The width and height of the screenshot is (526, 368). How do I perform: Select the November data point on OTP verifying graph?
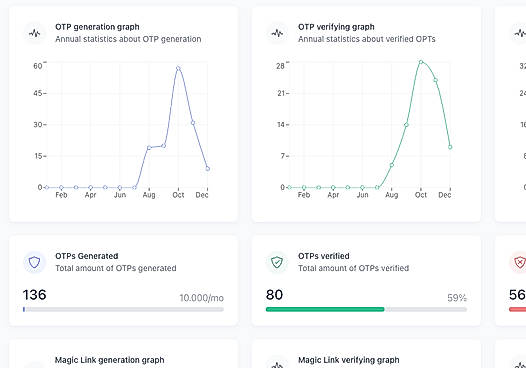tap(436, 80)
